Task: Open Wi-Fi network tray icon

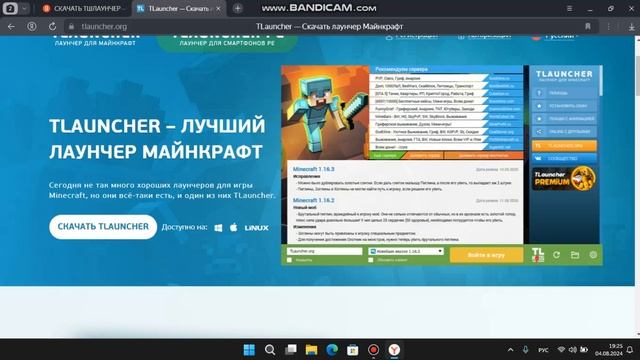Action: tap(562, 350)
